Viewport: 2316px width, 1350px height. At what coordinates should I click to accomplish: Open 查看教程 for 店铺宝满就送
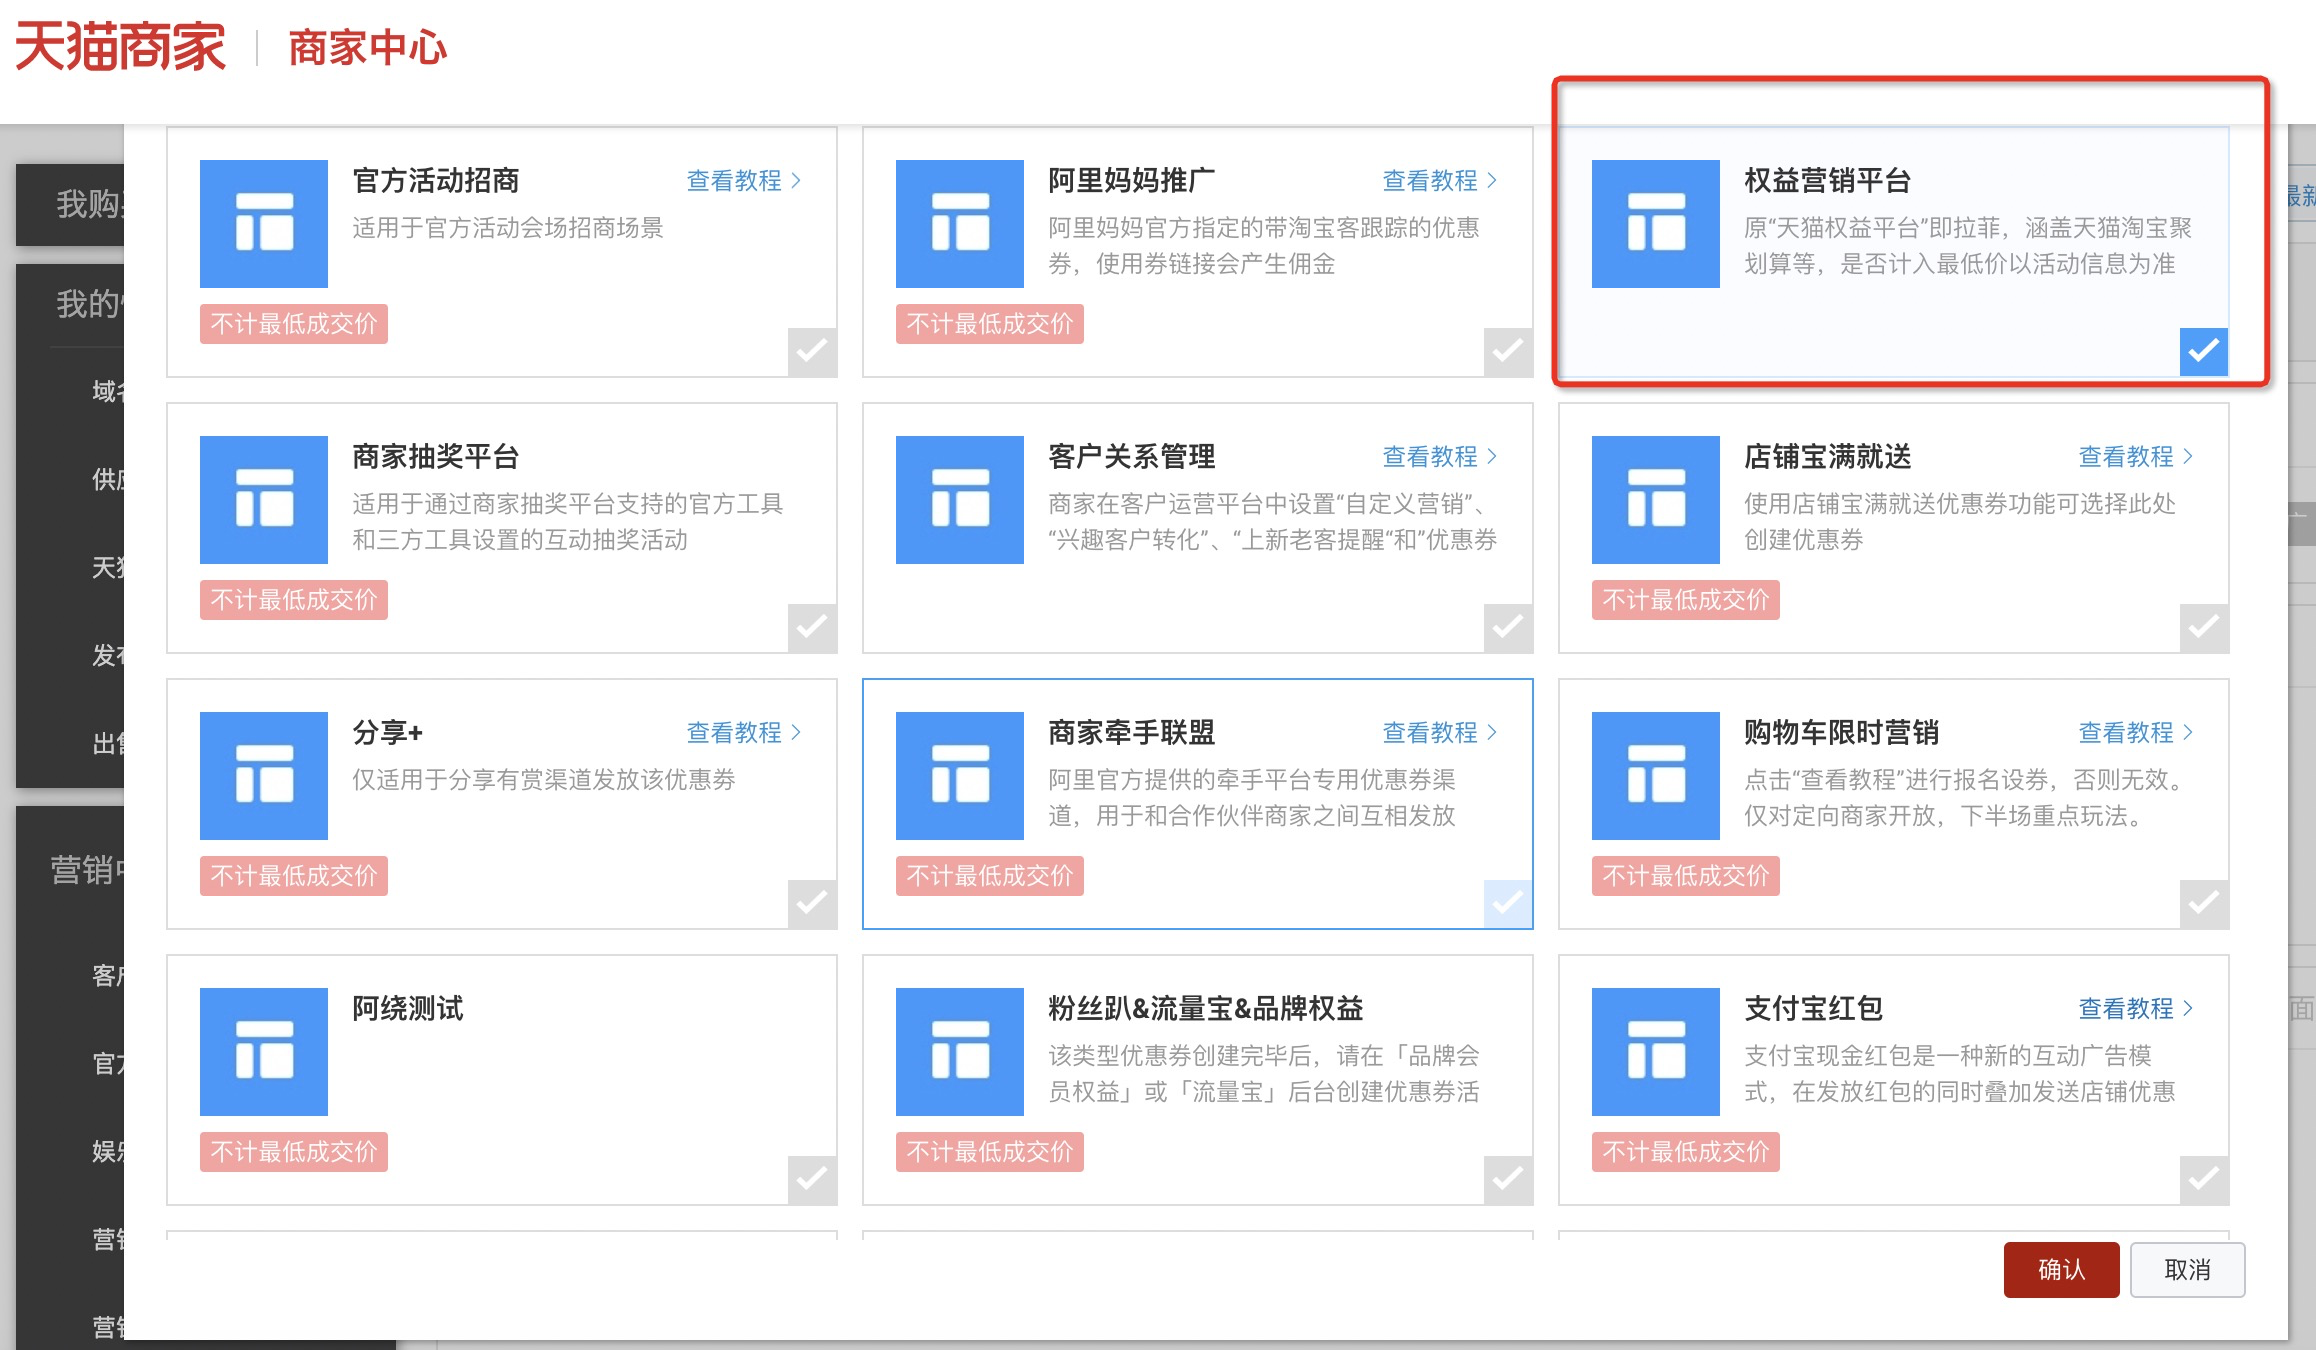(2136, 457)
